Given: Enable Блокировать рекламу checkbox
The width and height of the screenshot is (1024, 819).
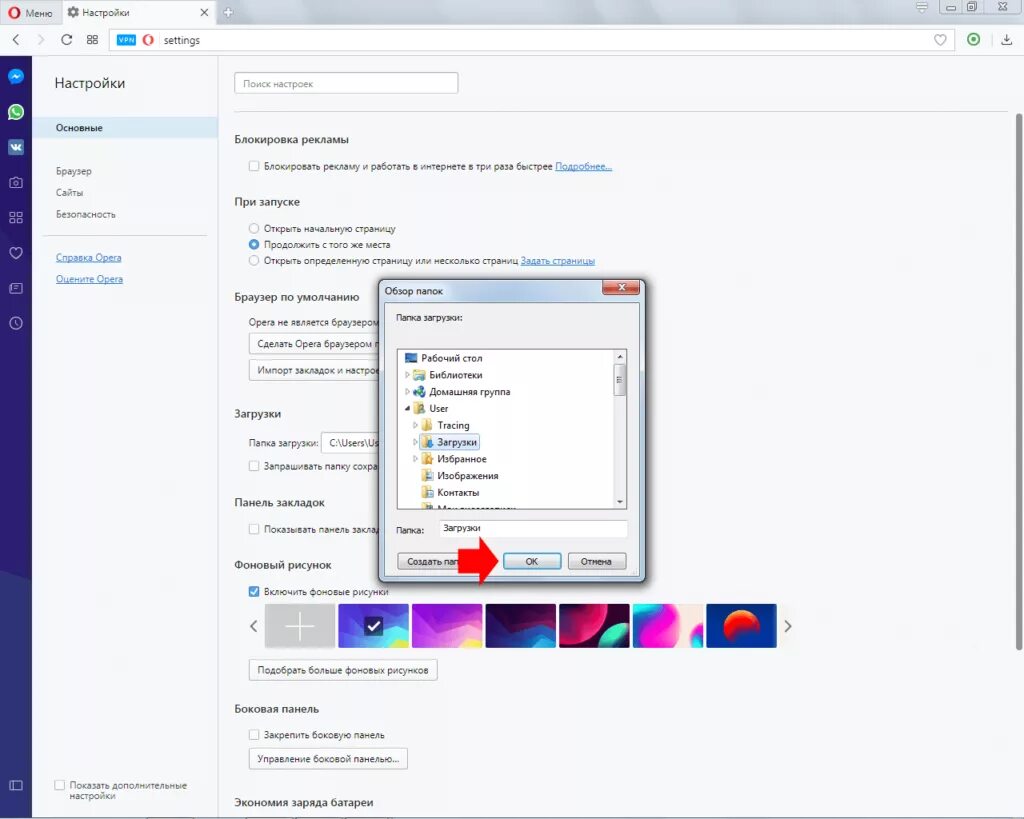Looking at the screenshot, I should 254,167.
